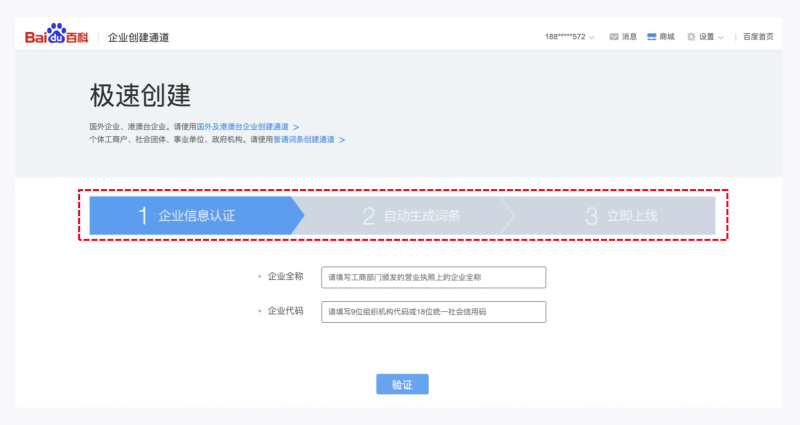The height and width of the screenshot is (425, 800).
Task: Open 消息 messages link
Action: coord(629,37)
